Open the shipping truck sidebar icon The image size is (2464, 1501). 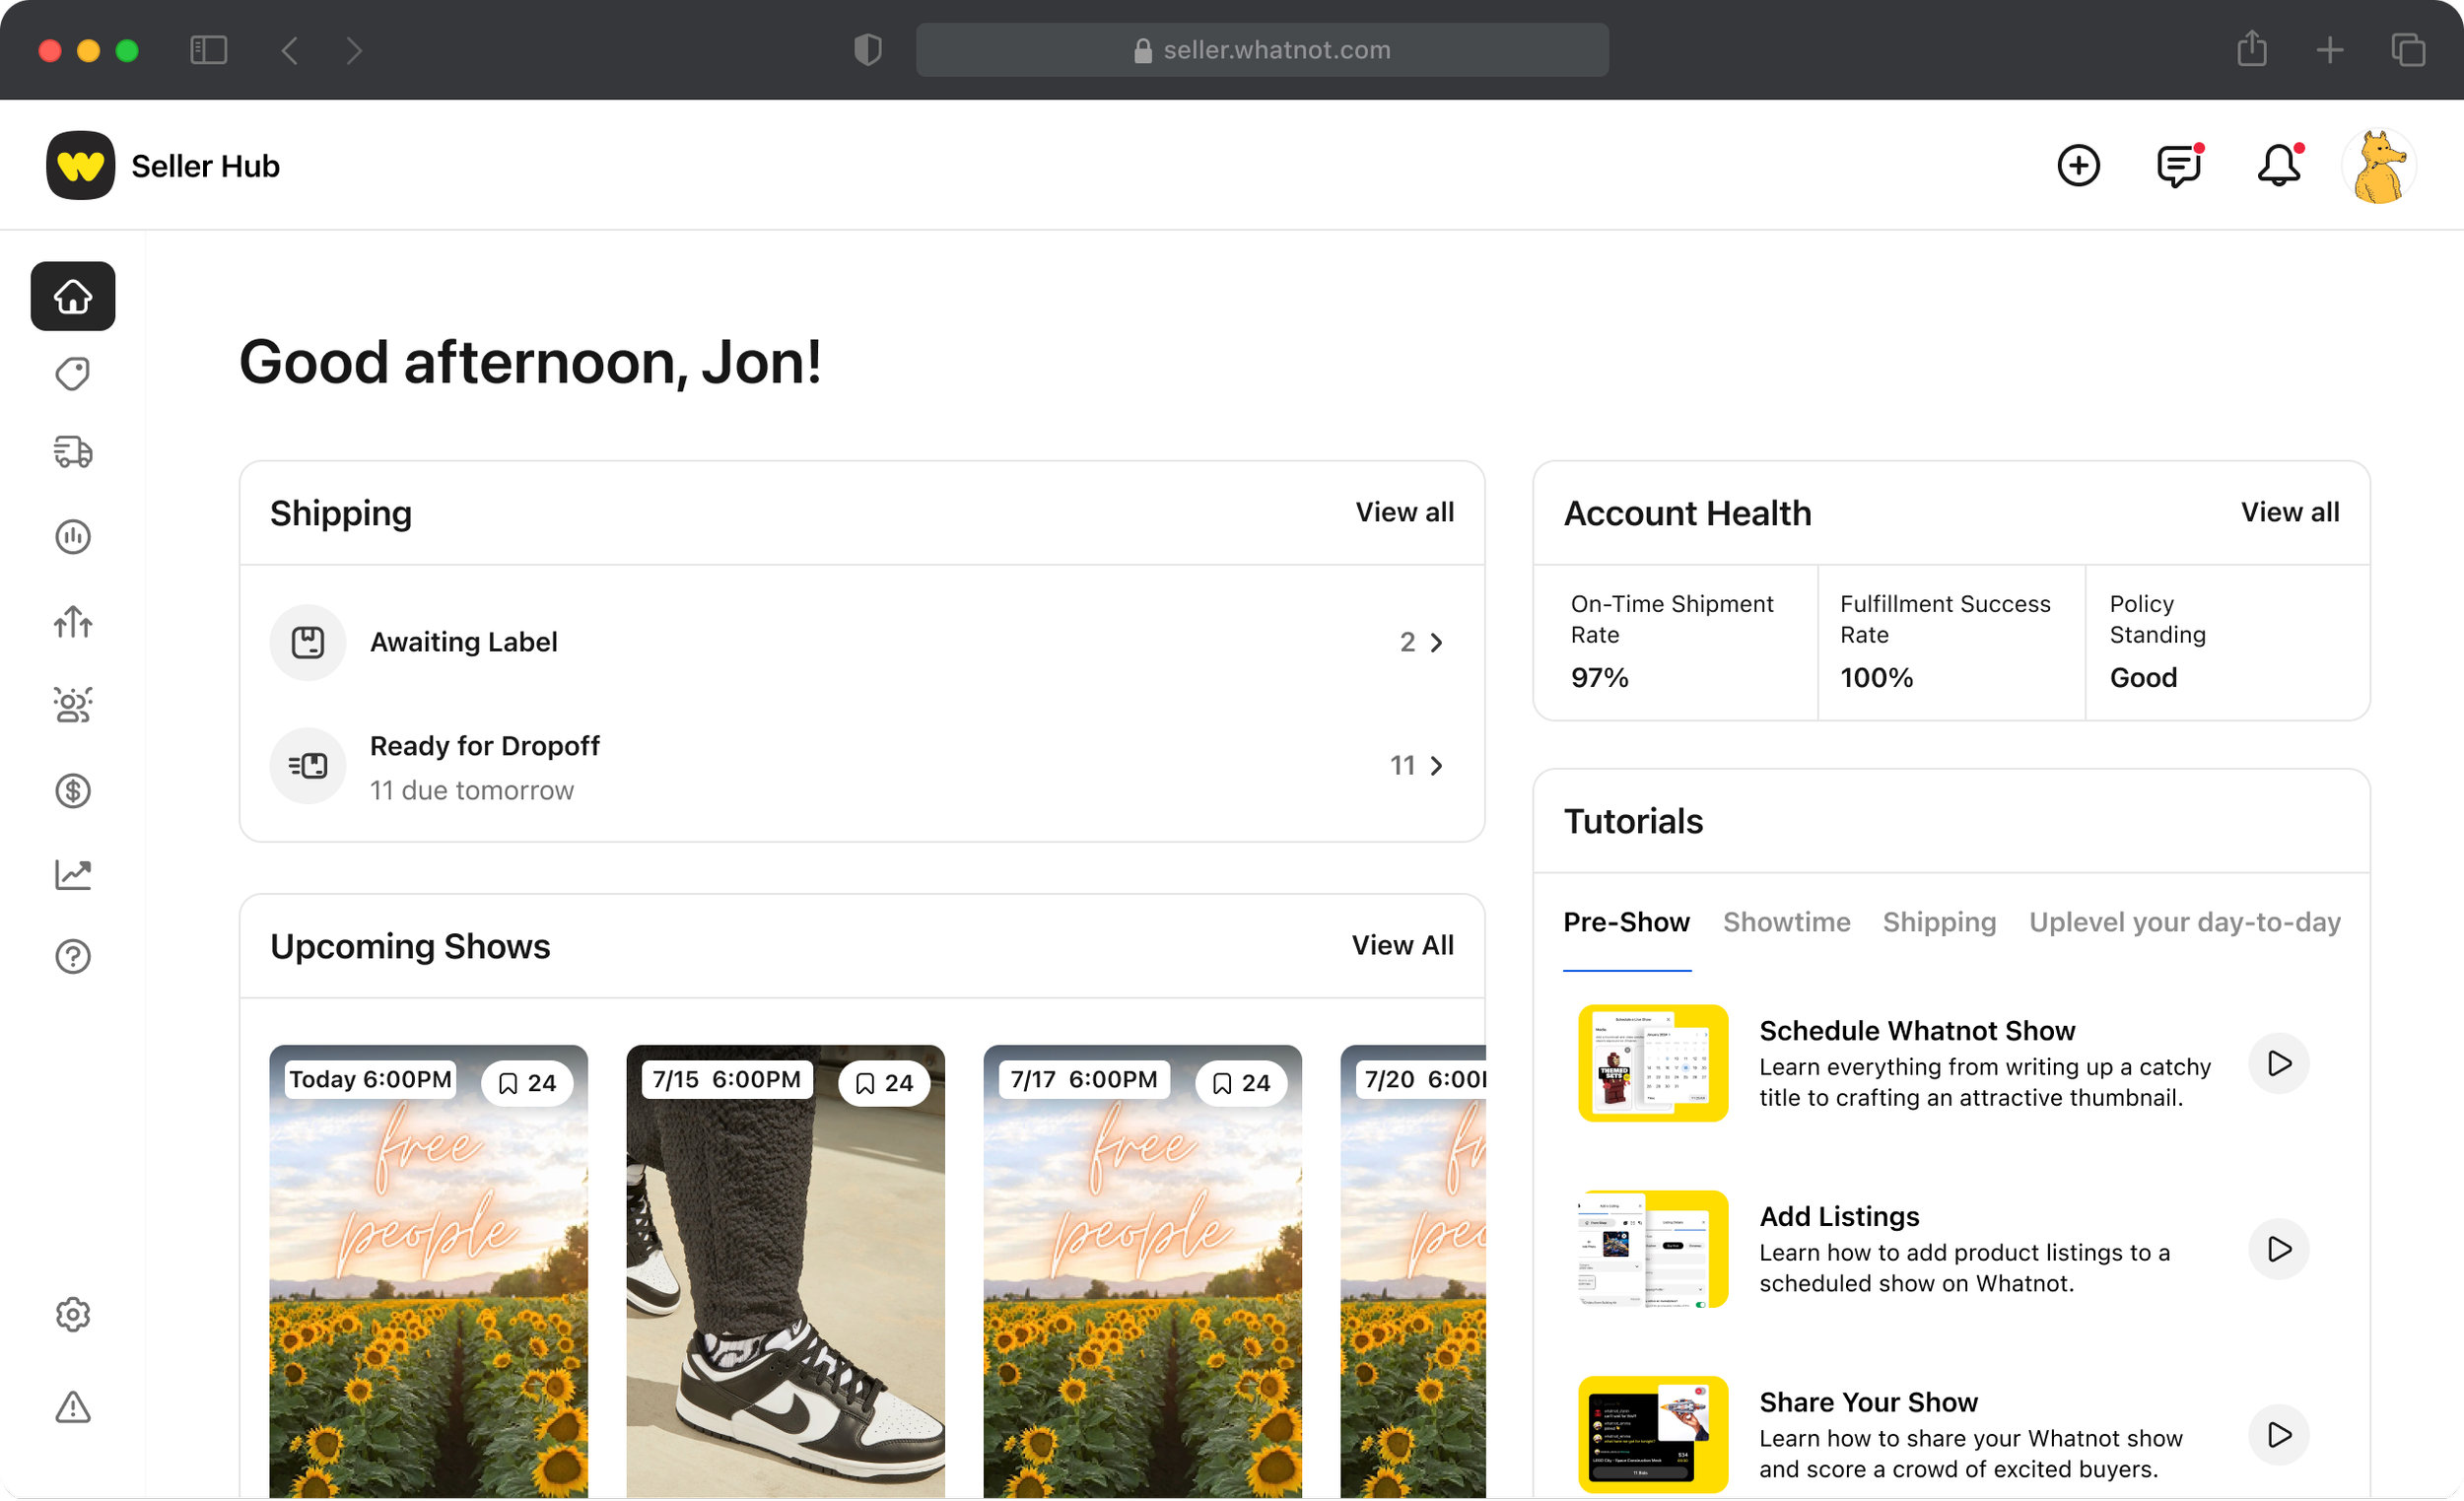pyautogui.click(x=73, y=452)
